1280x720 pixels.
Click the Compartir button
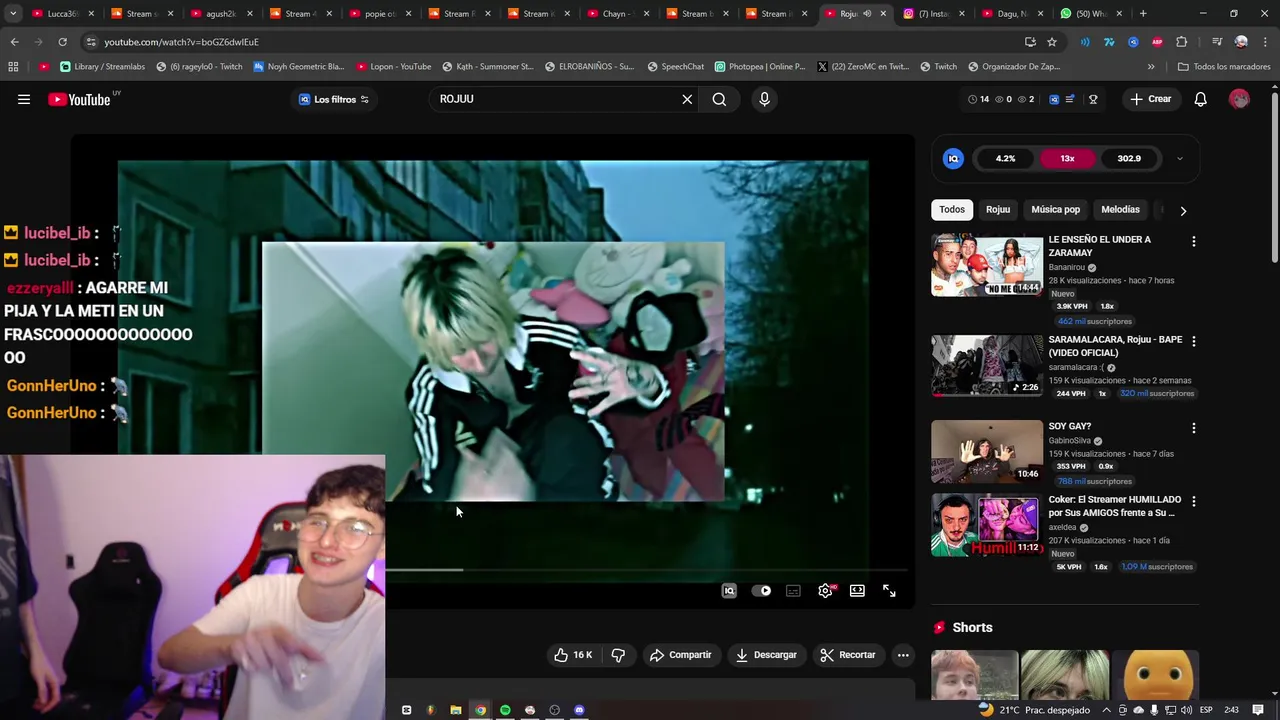coord(680,655)
